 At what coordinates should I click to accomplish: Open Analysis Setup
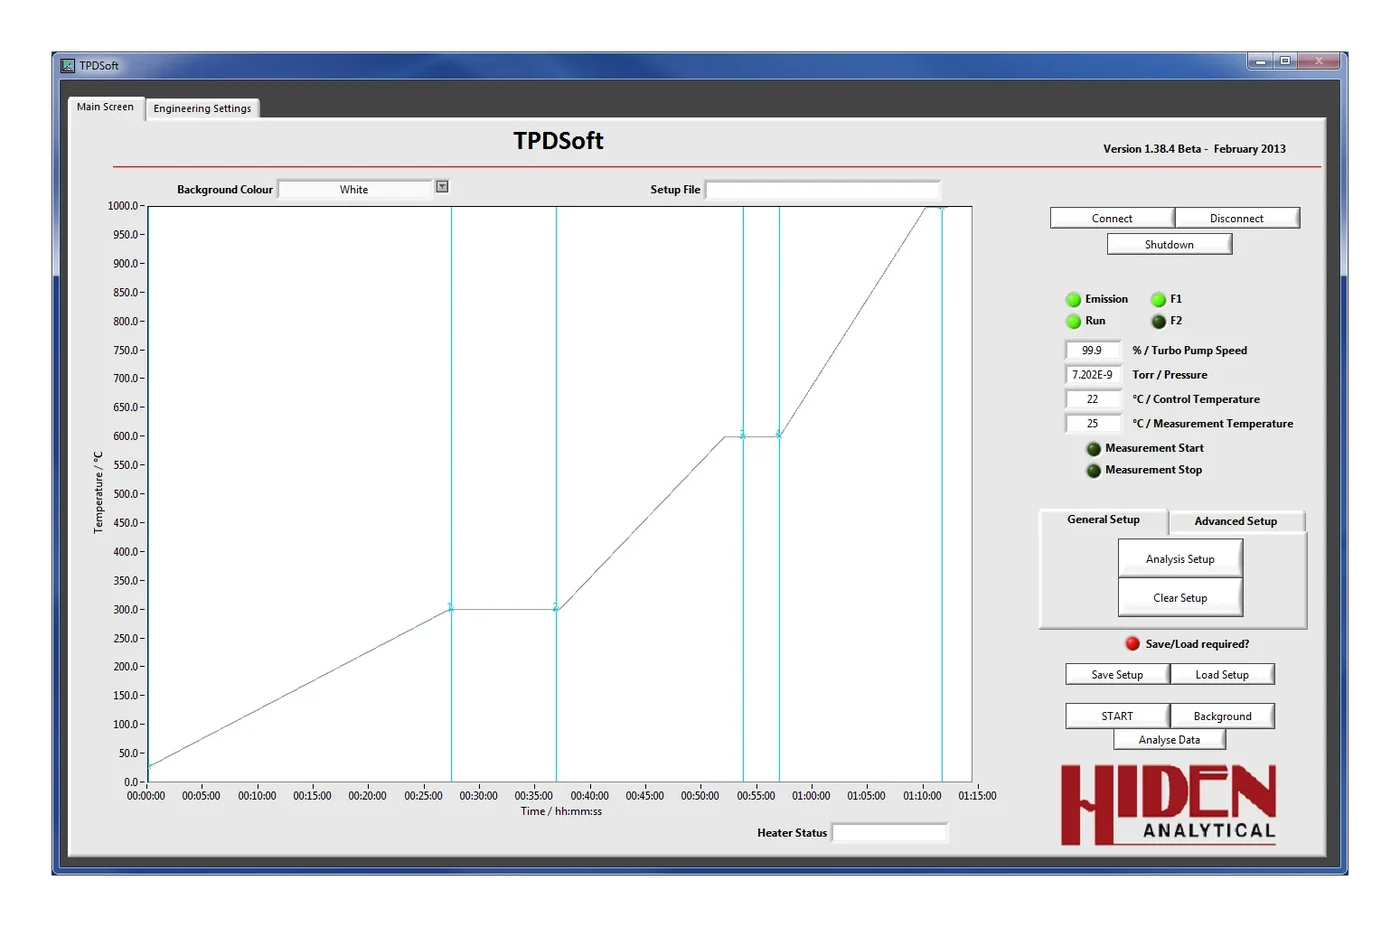click(1180, 559)
